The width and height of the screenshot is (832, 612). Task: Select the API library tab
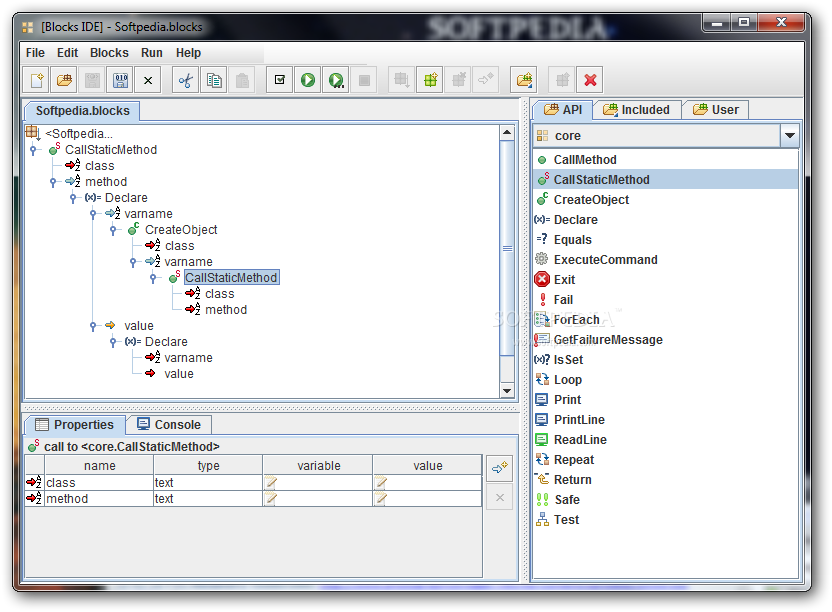point(563,110)
